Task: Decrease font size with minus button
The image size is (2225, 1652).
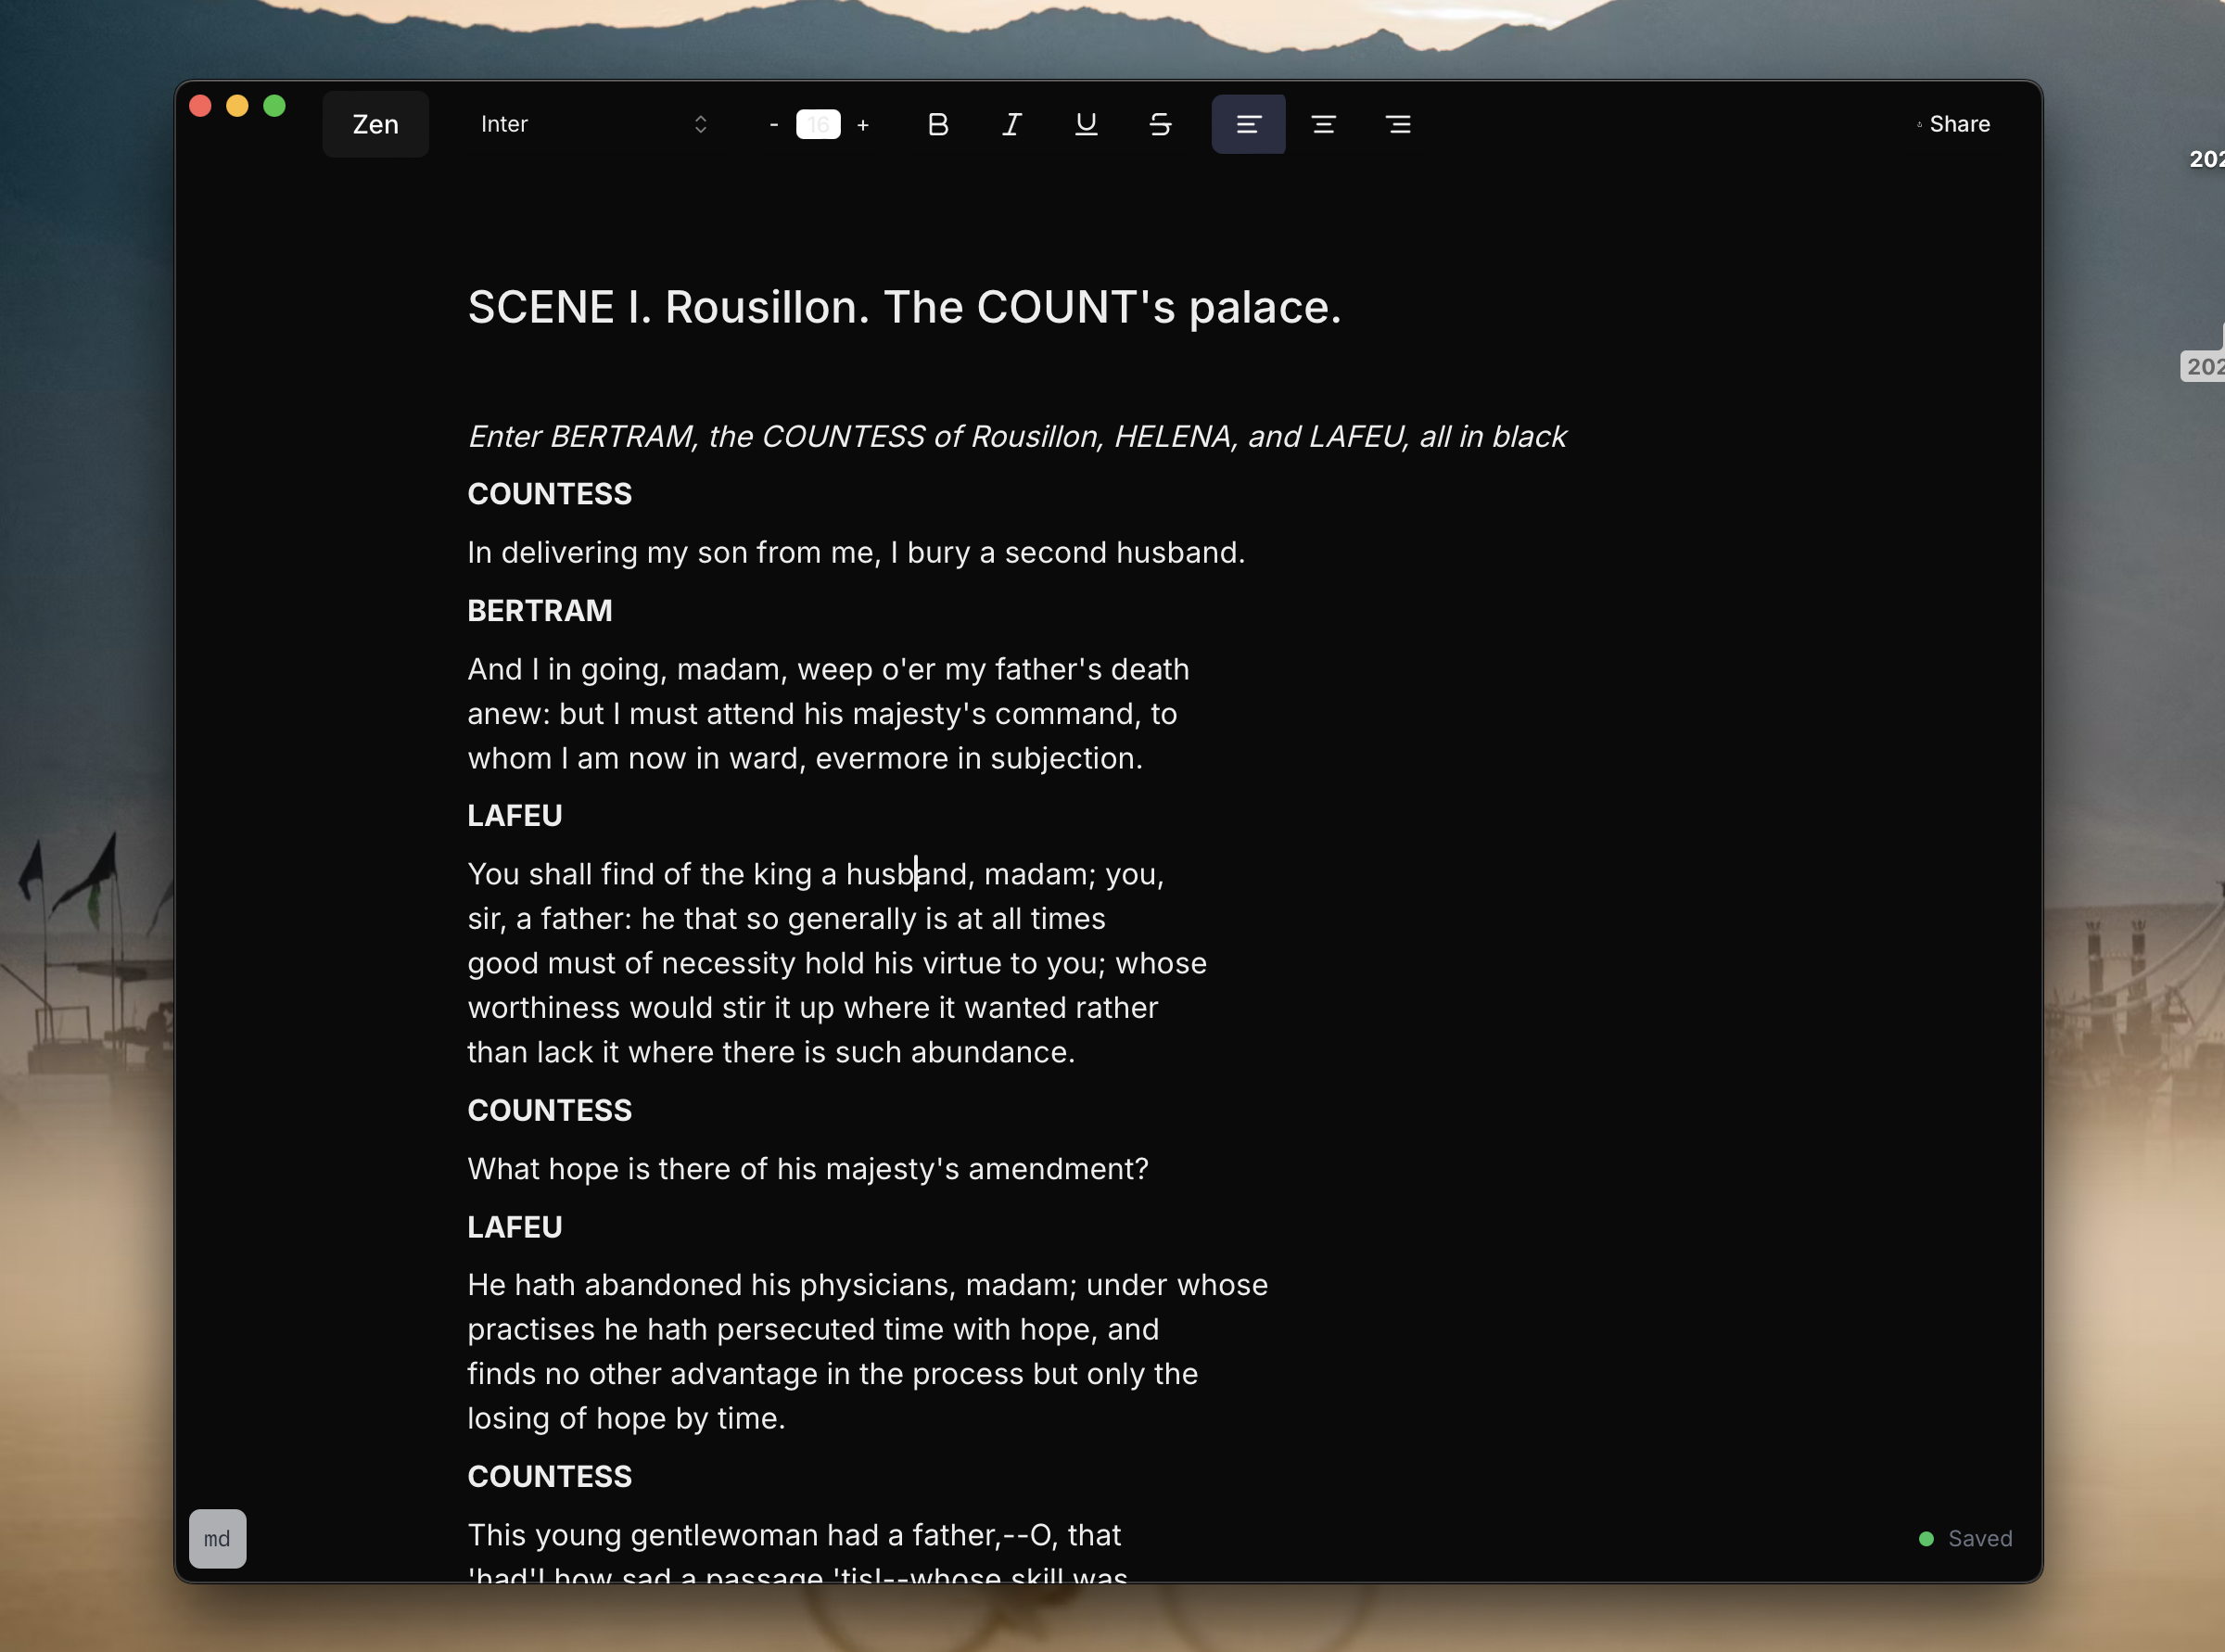Action: [x=773, y=124]
